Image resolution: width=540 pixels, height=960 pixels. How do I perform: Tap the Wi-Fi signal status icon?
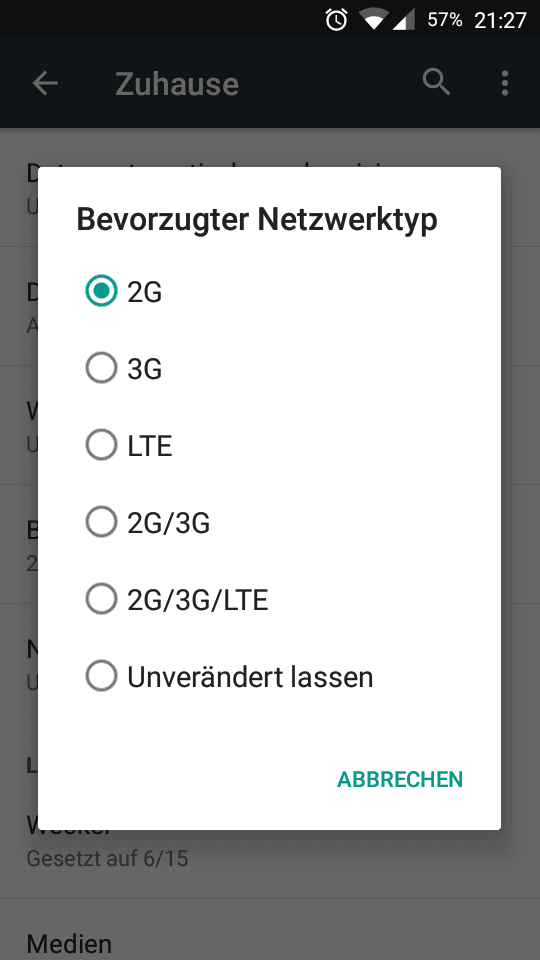[x=373, y=20]
